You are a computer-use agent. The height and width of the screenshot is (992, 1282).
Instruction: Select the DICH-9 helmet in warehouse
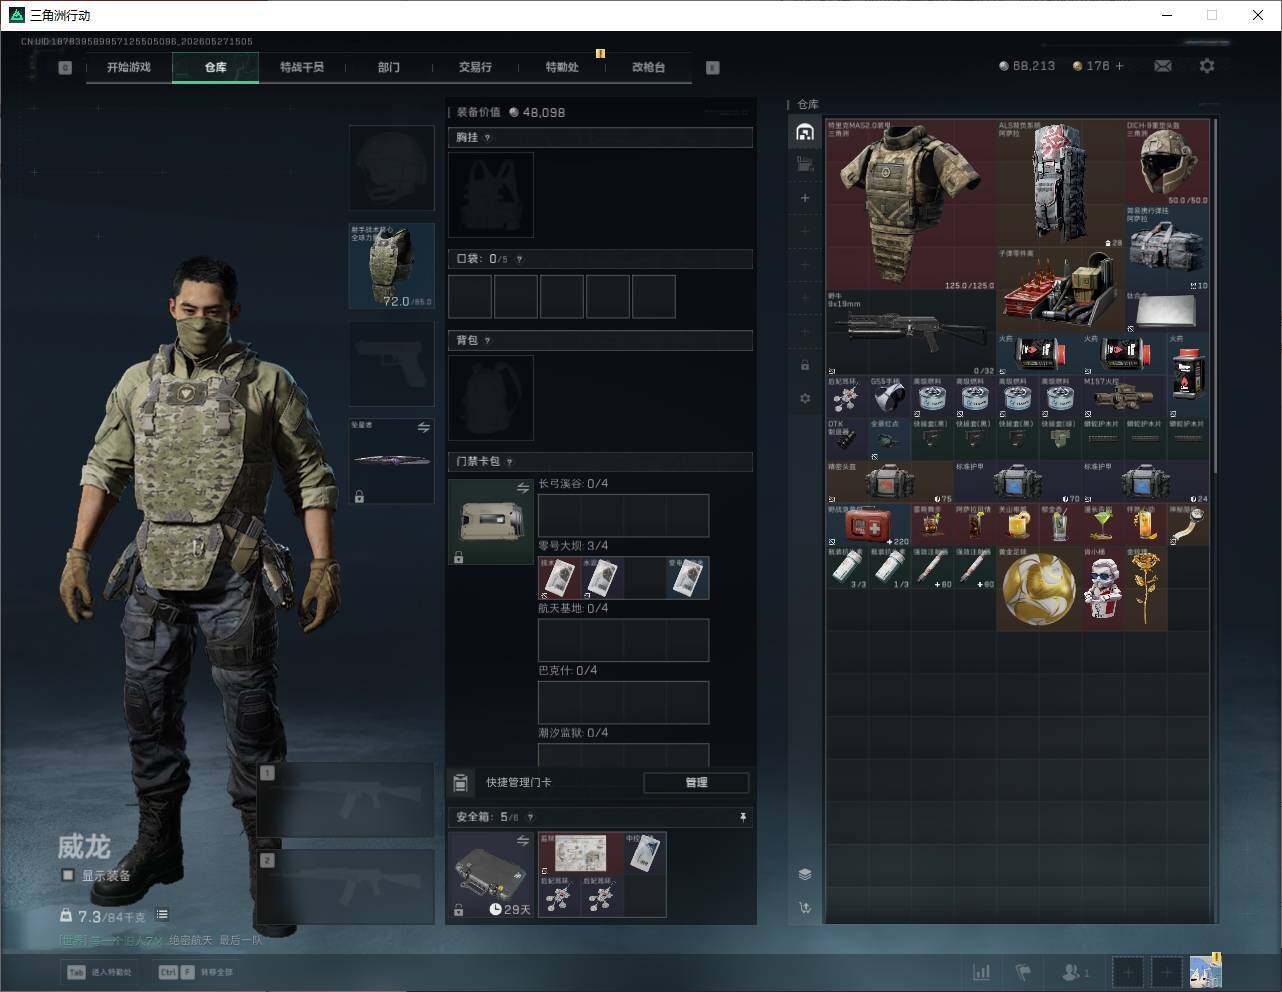(x=1167, y=163)
